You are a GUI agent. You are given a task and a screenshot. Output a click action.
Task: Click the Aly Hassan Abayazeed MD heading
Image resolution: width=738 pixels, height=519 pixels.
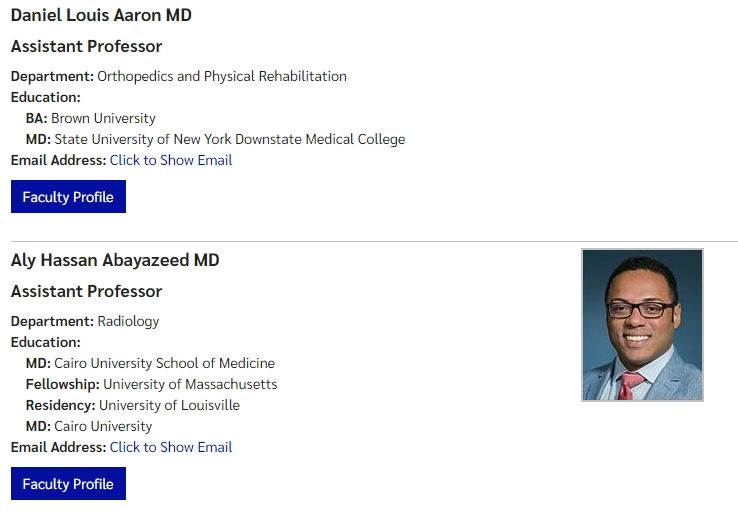coord(115,261)
